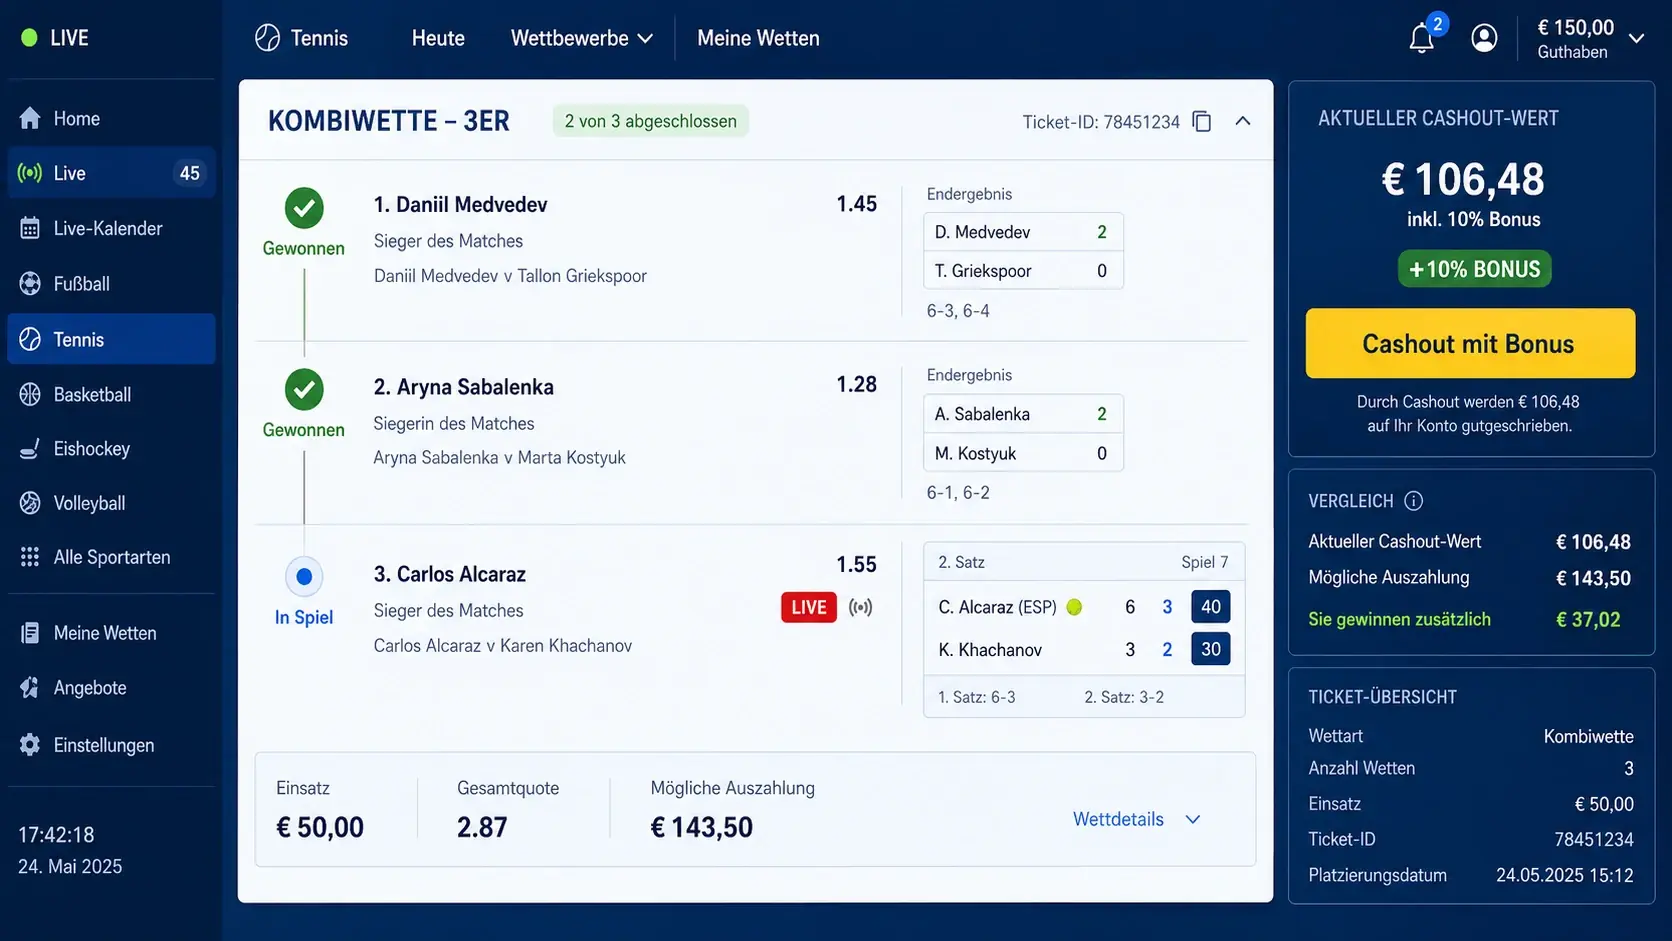1672x941 pixels.
Task: Open the Heute tab in the top bar
Action: point(438,38)
